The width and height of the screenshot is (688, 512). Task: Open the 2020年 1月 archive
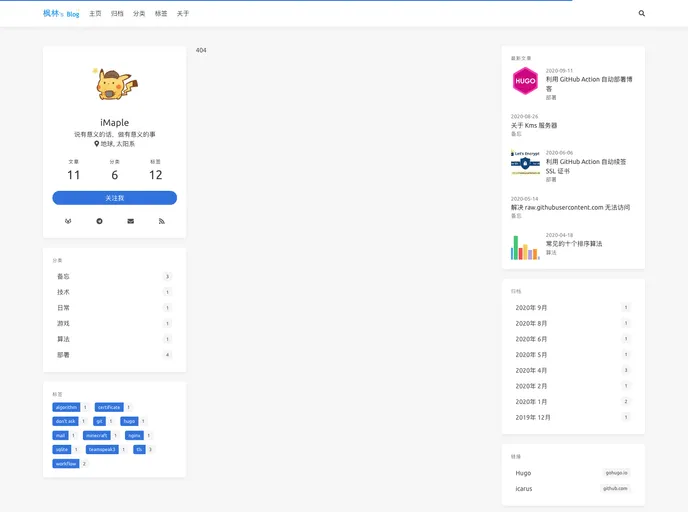[x=573, y=402]
